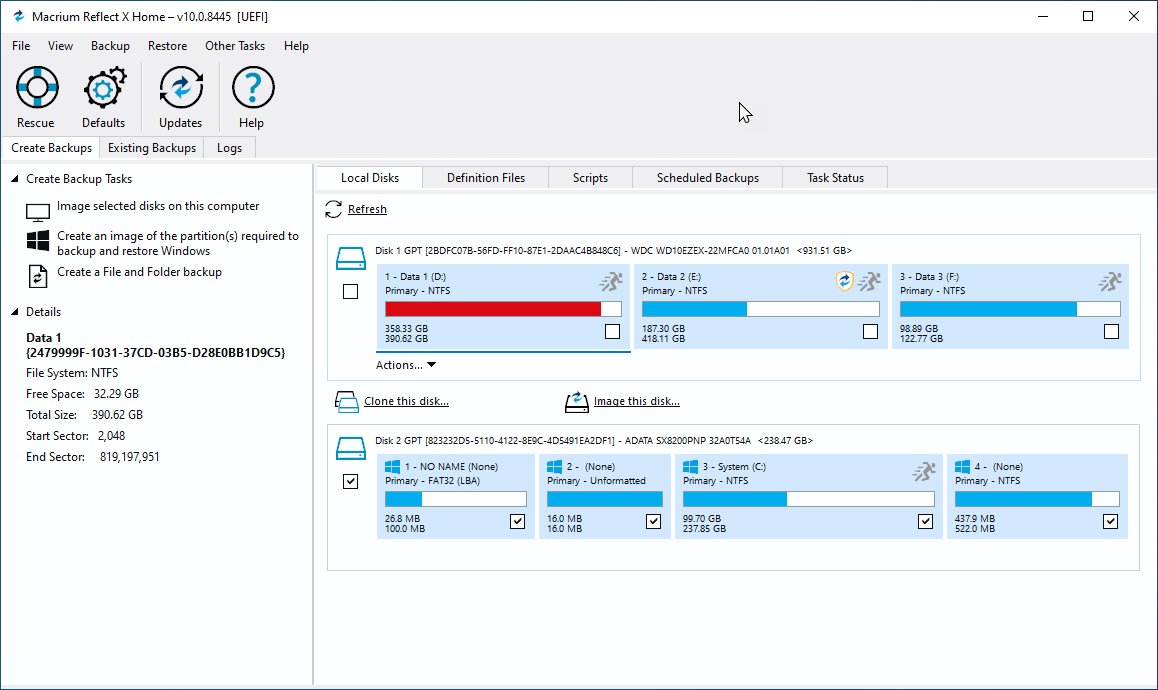Click the image disk icon
This screenshot has width=1158, height=690.
pyautogui.click(x=577, y=401)
